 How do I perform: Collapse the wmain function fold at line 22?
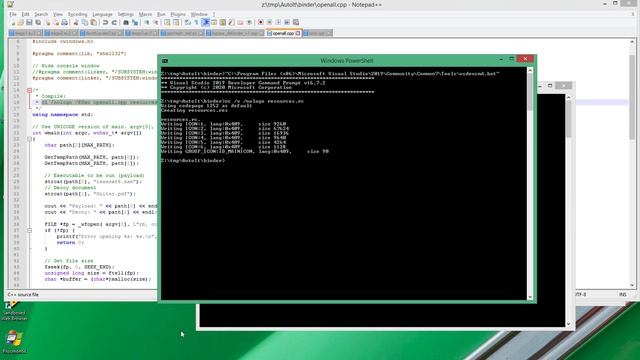[x=29, y=139]
